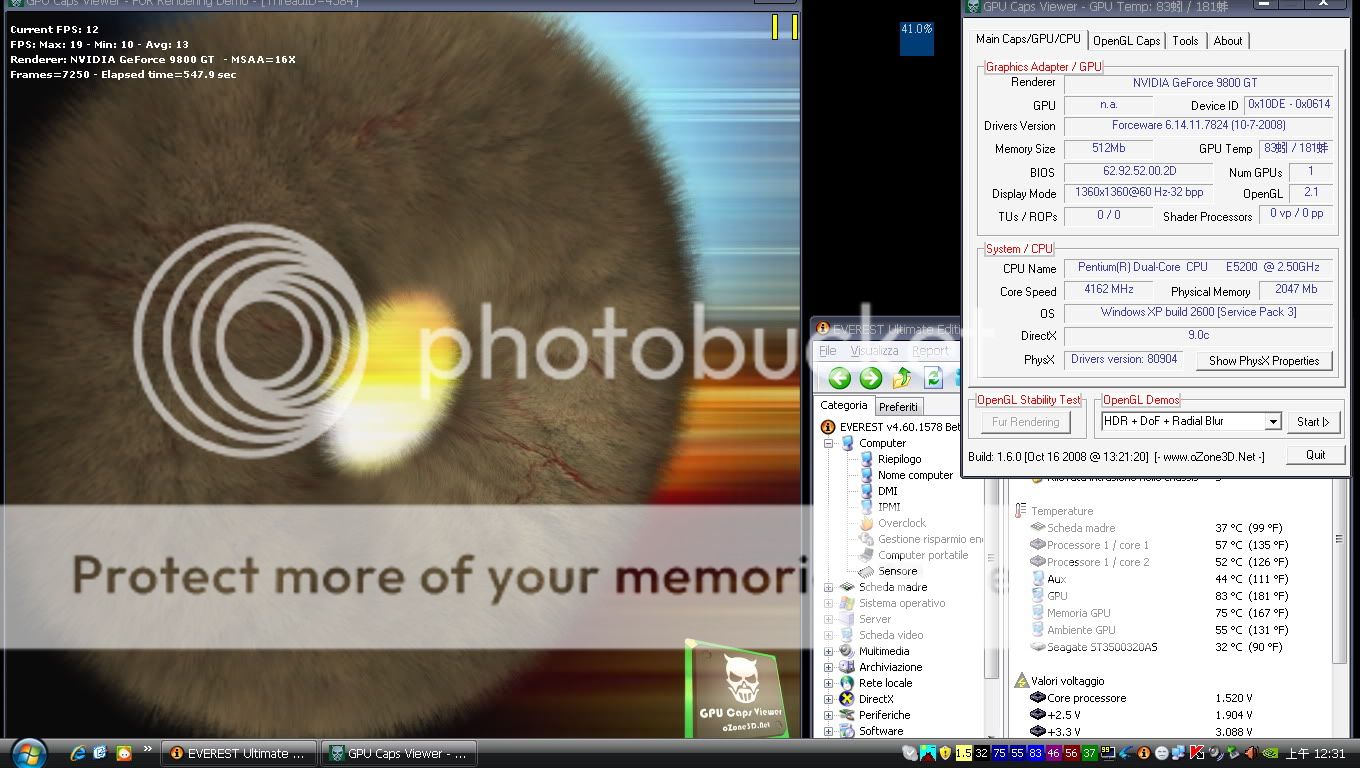Screen dimensions: 1360x768
Task: Click the EVEREST category tree scrollbar
Action: tap(992, 580)
